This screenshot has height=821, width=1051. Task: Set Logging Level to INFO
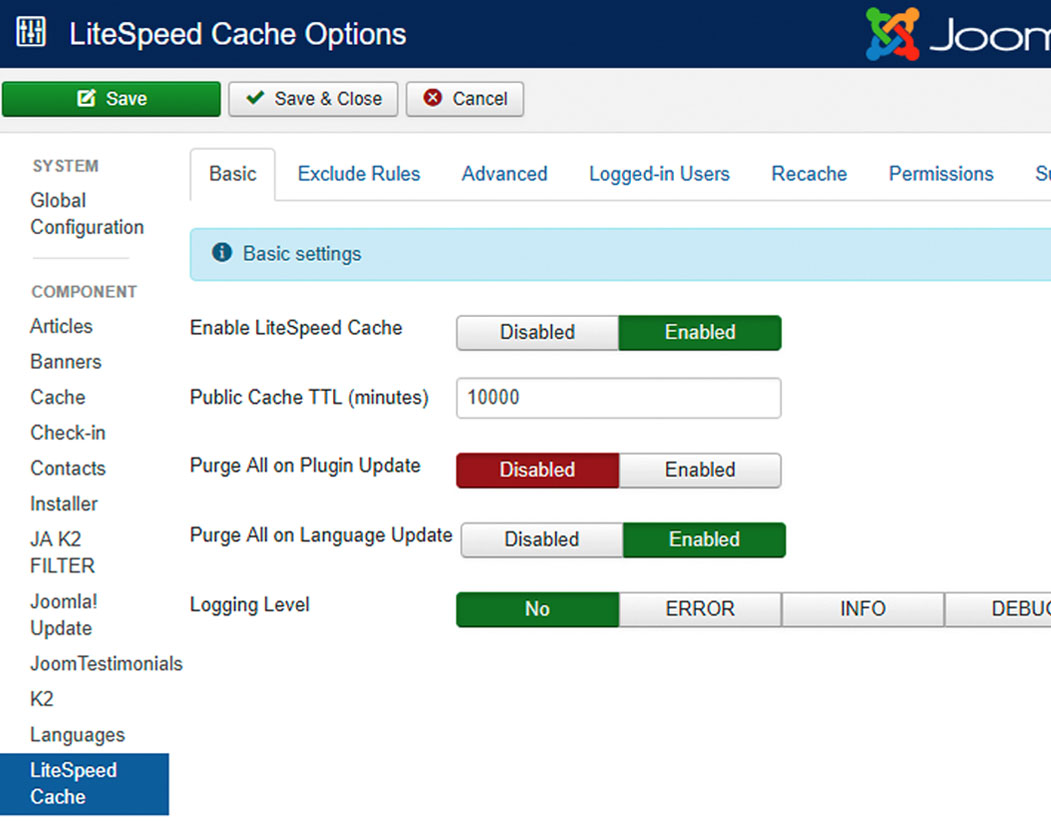tap(863, 609)
